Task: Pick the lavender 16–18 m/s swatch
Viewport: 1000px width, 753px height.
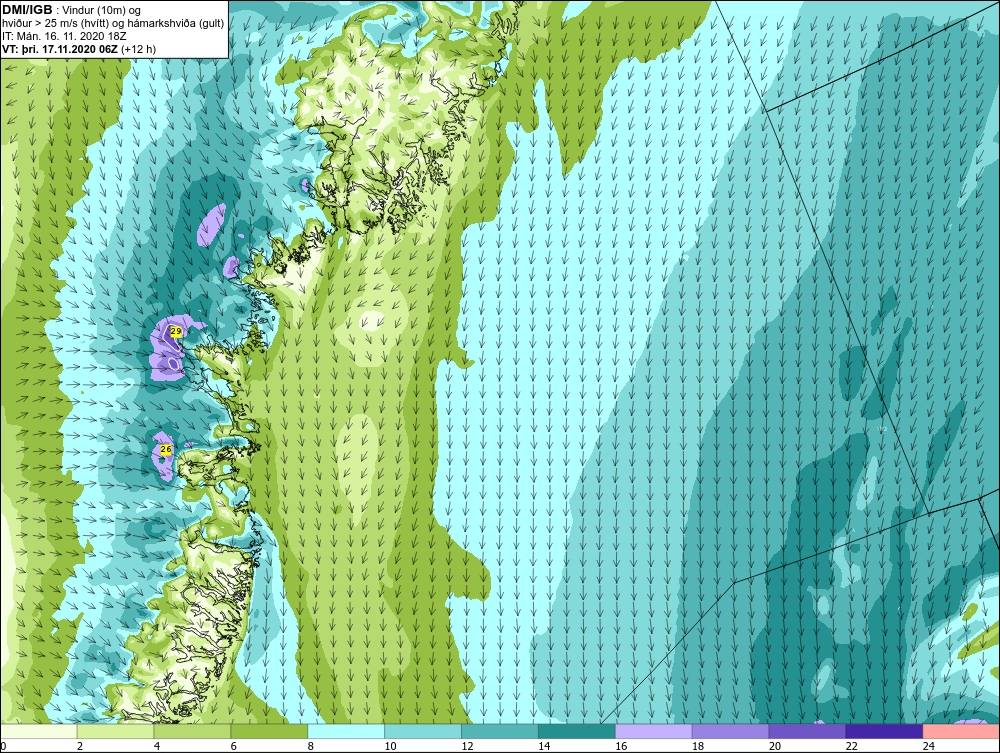Action: pos(654,731)
